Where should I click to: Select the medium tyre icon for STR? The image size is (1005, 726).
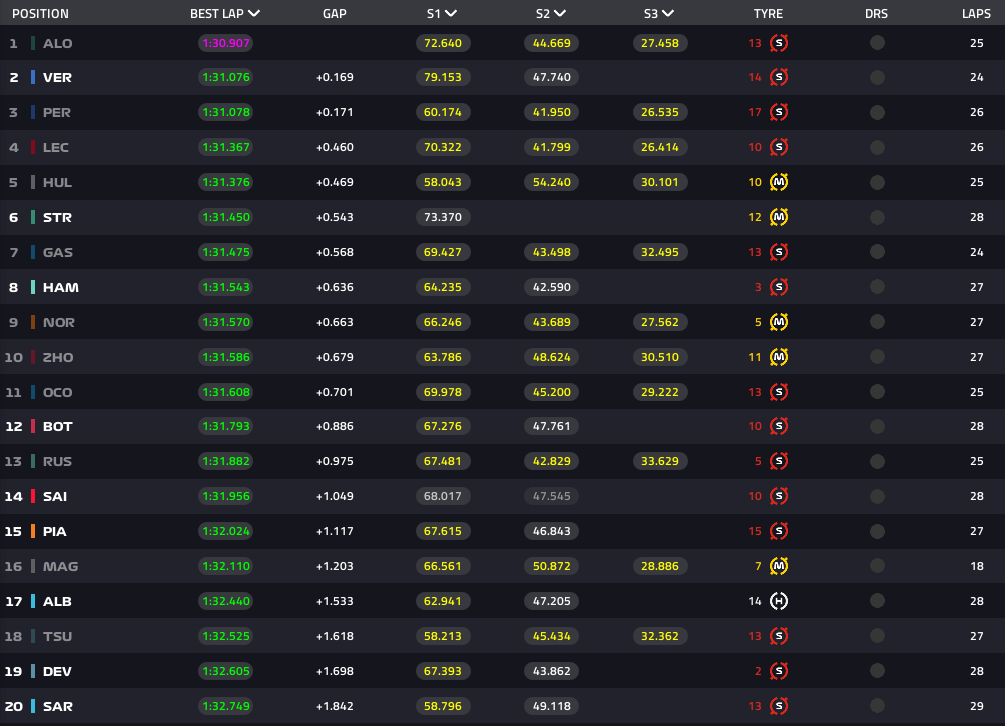coord(778,217)
